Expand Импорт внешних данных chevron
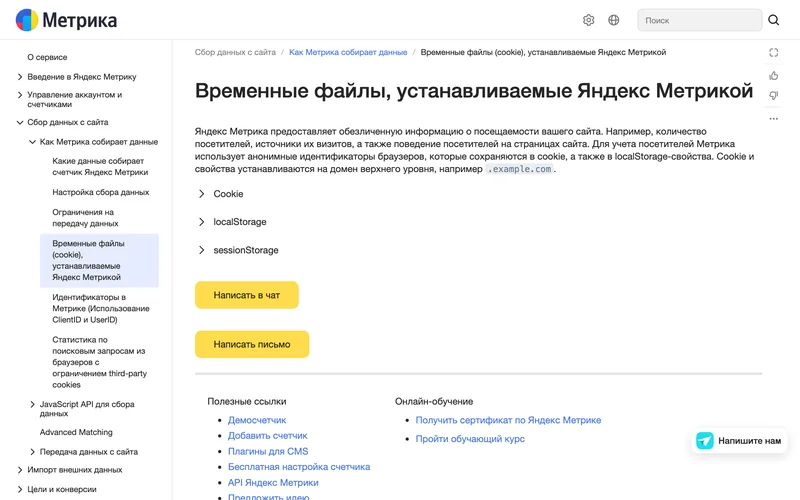Viewport: 800px width, 500px height. click(x=20, y=470)
